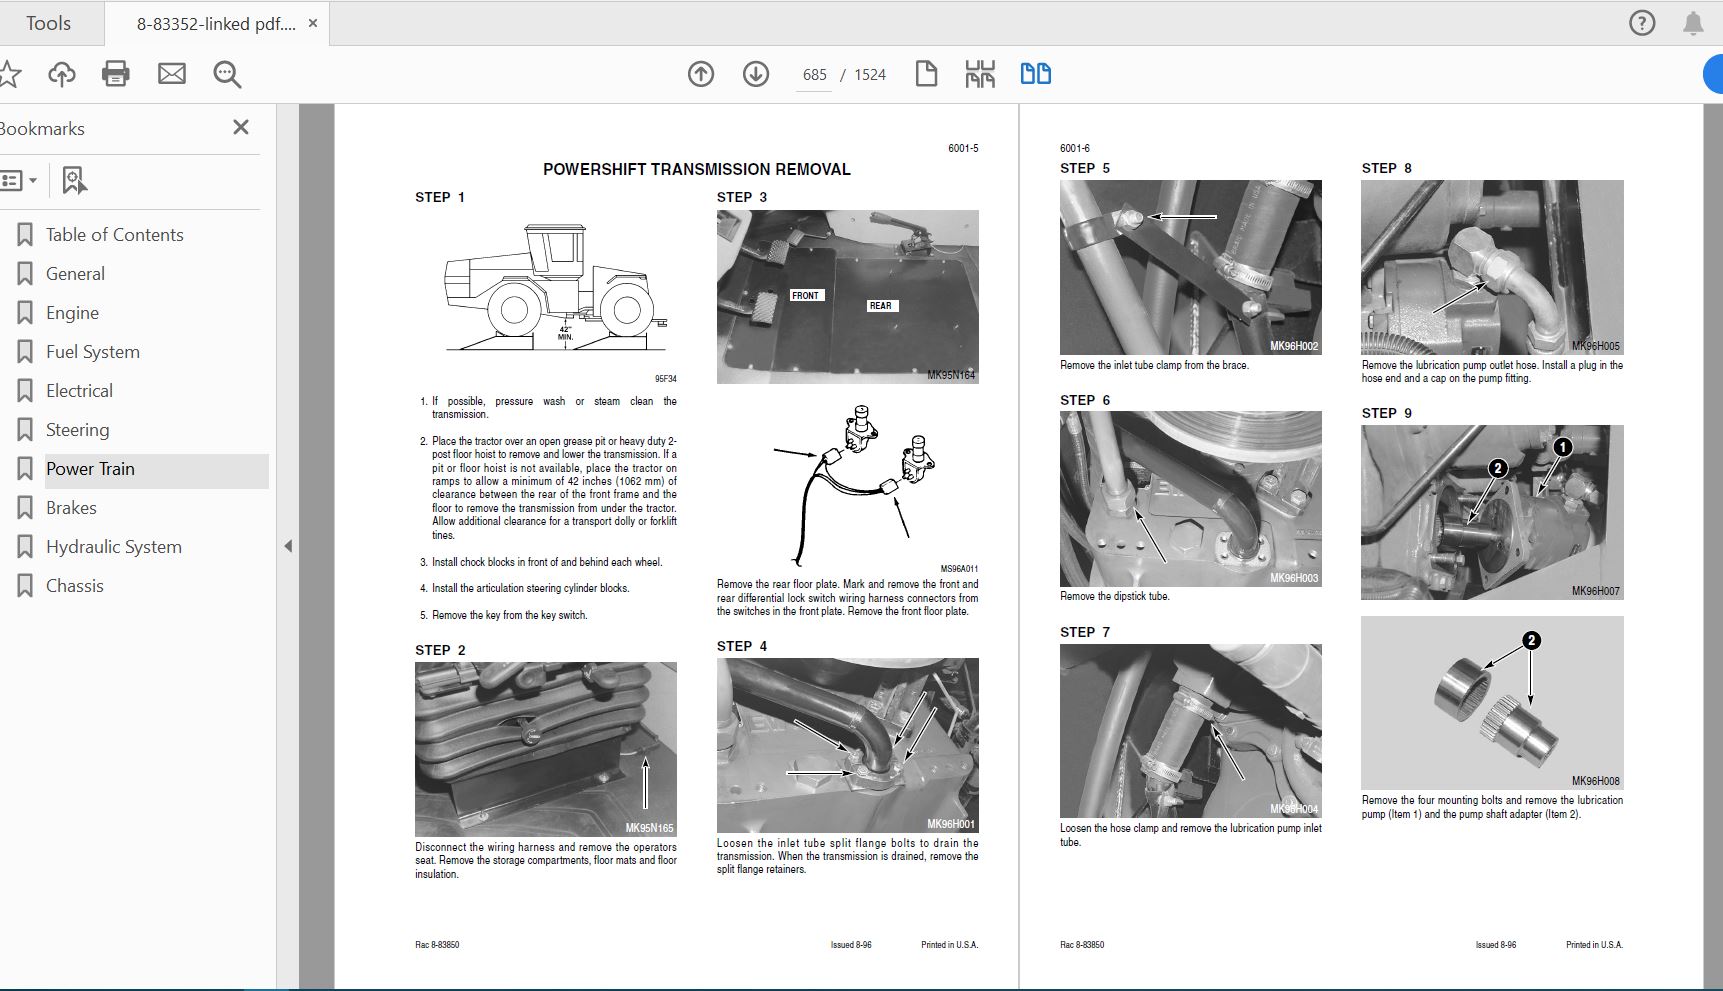The width and height of the screenshot is (1723, 991).
Task: Click the bookmark icon beside Electrical
Action: pyautogui.click(x=25, y=391)
